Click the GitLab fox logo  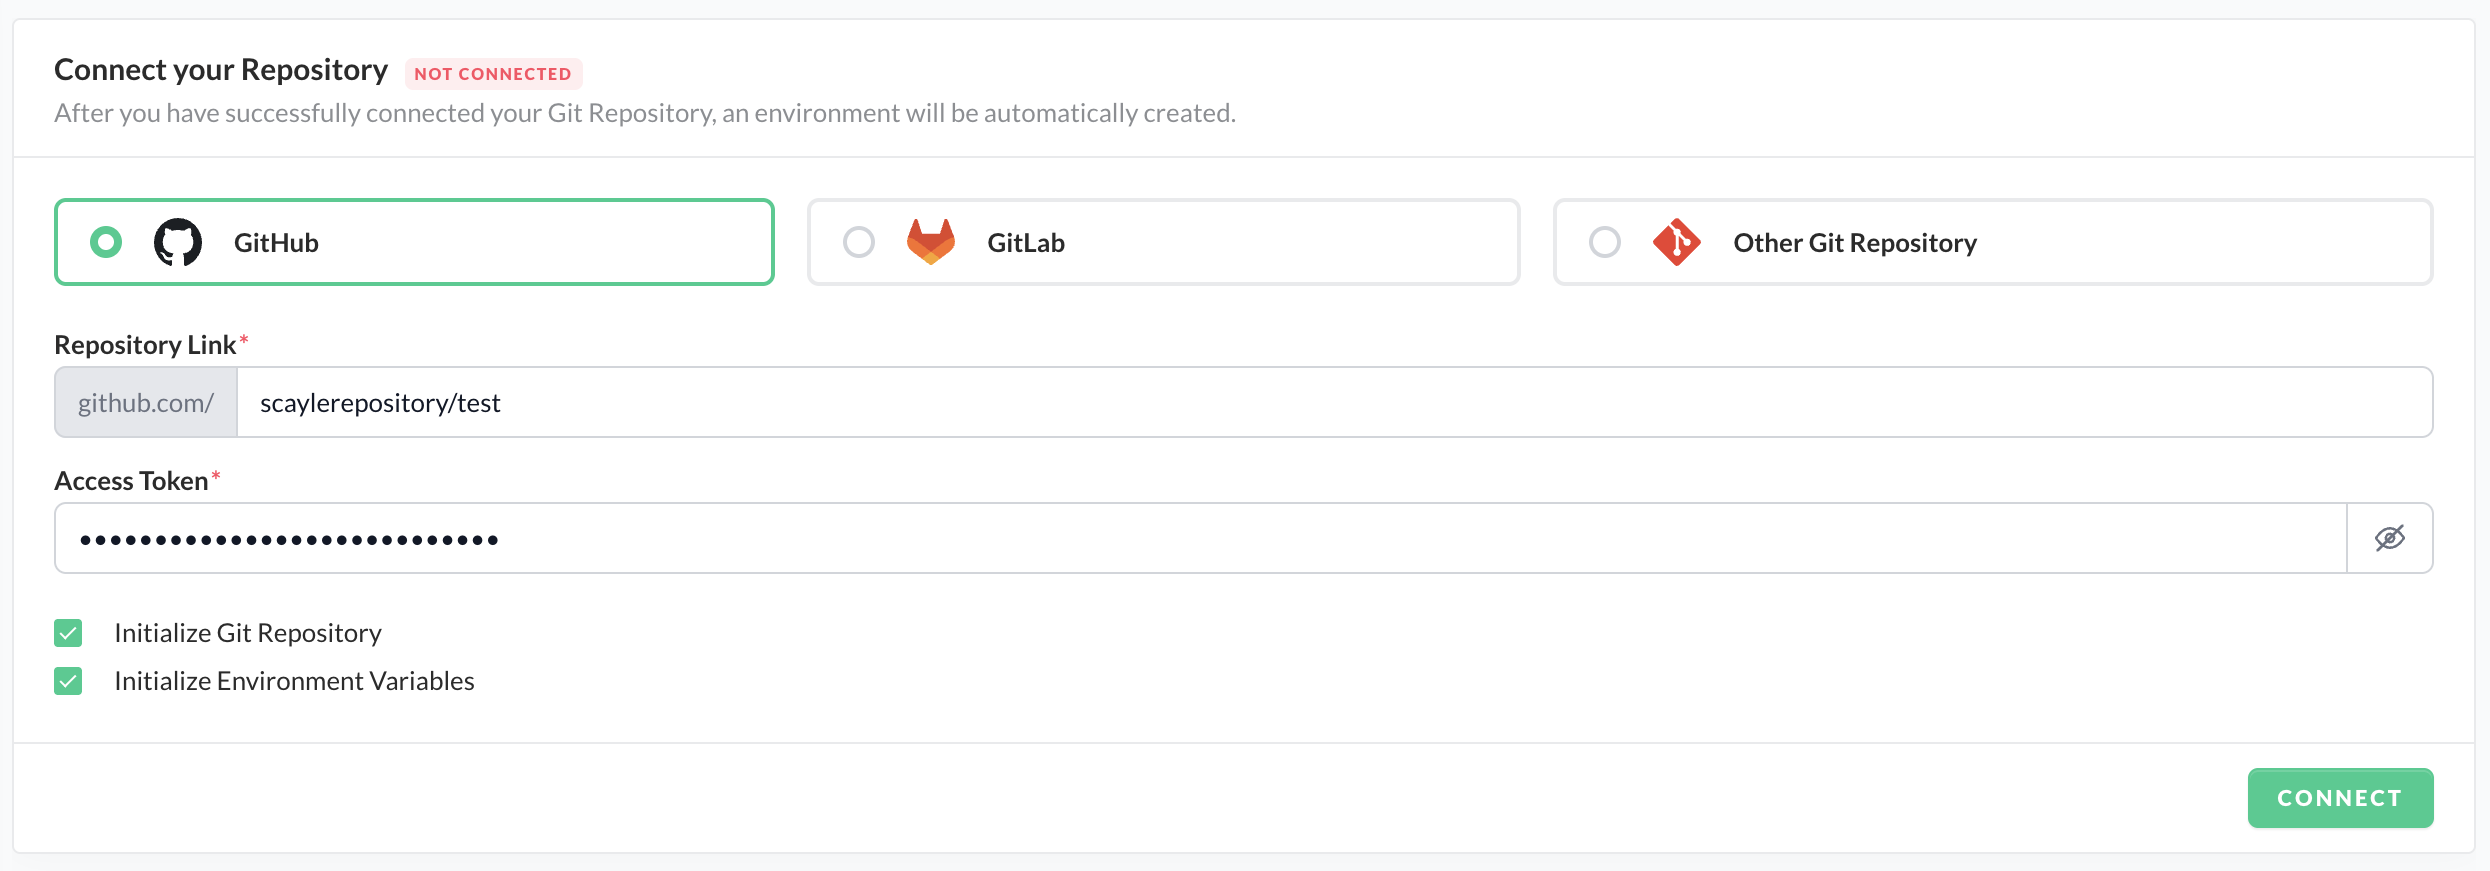pyautogui.click(x=931, y=242)
